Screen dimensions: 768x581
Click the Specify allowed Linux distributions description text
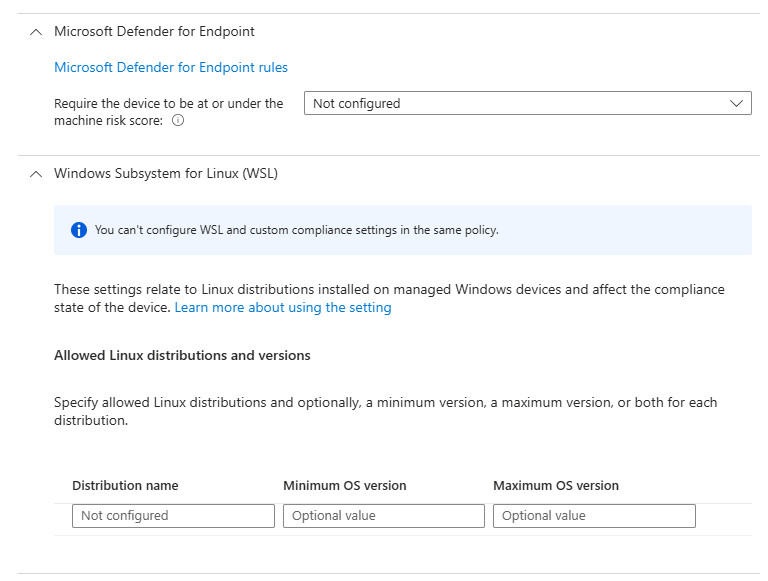click(x=385, y=403)
